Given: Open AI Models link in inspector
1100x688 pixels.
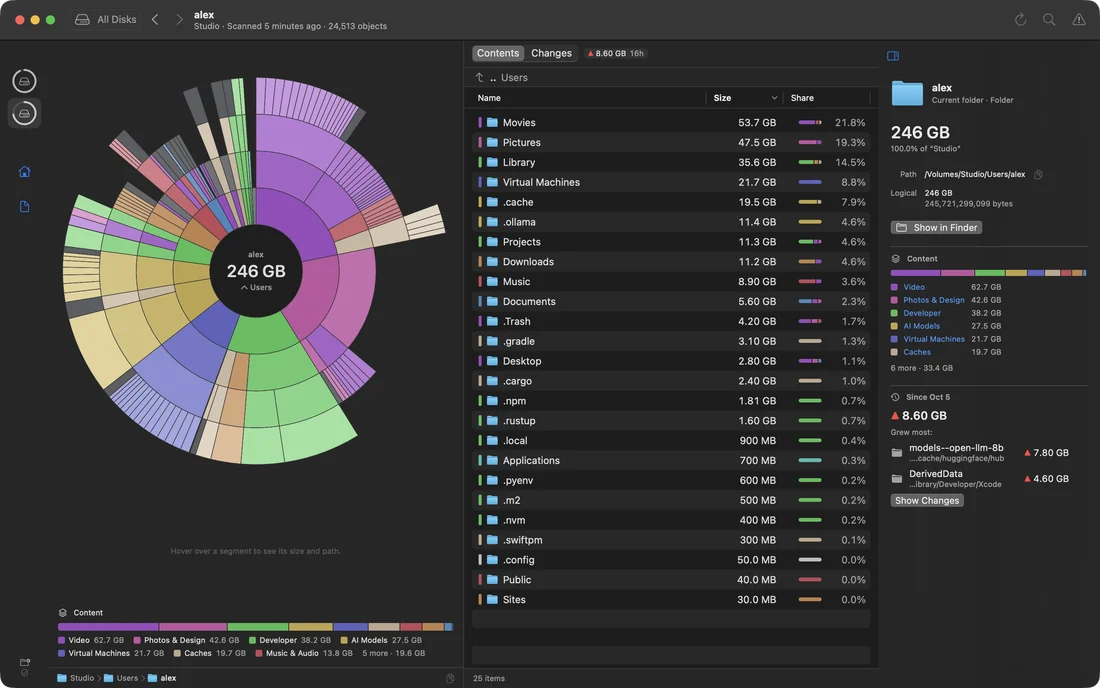Looking at the screenshot, I should 921,326.
